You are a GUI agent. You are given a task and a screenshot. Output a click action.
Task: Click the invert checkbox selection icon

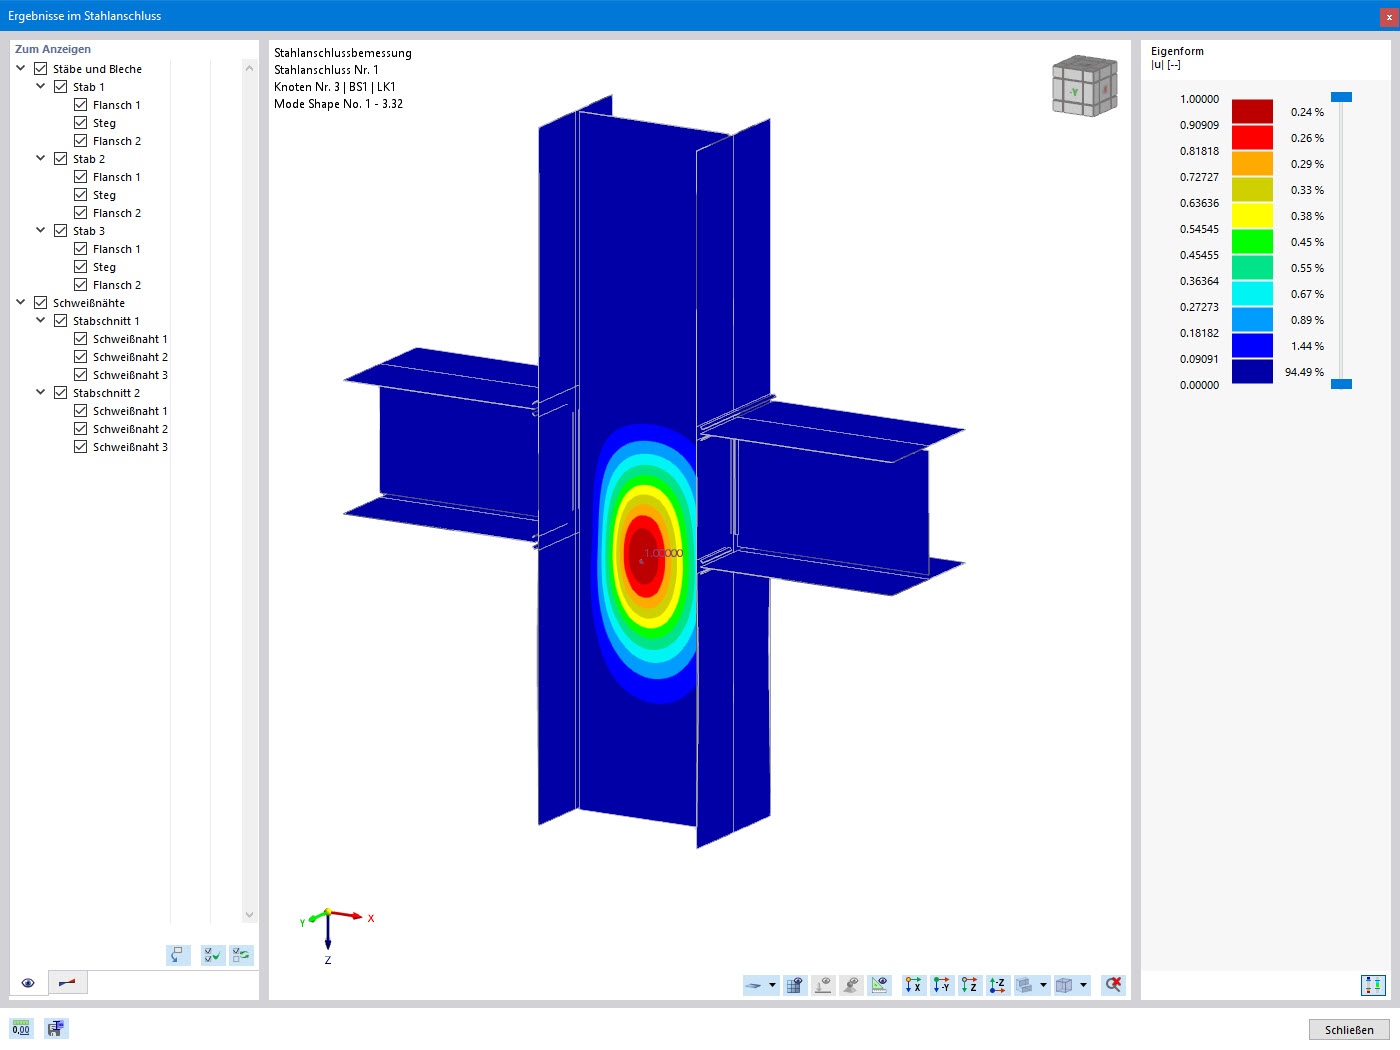(241, 956)
